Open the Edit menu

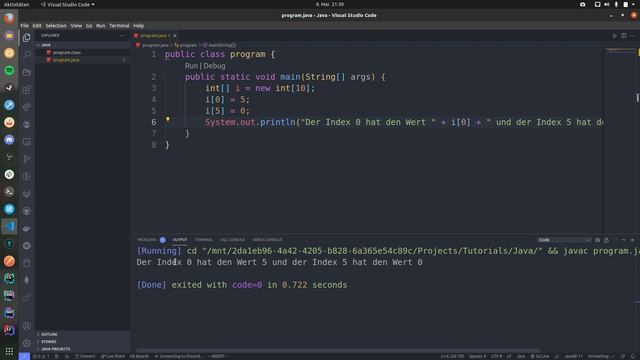(37, 25)
